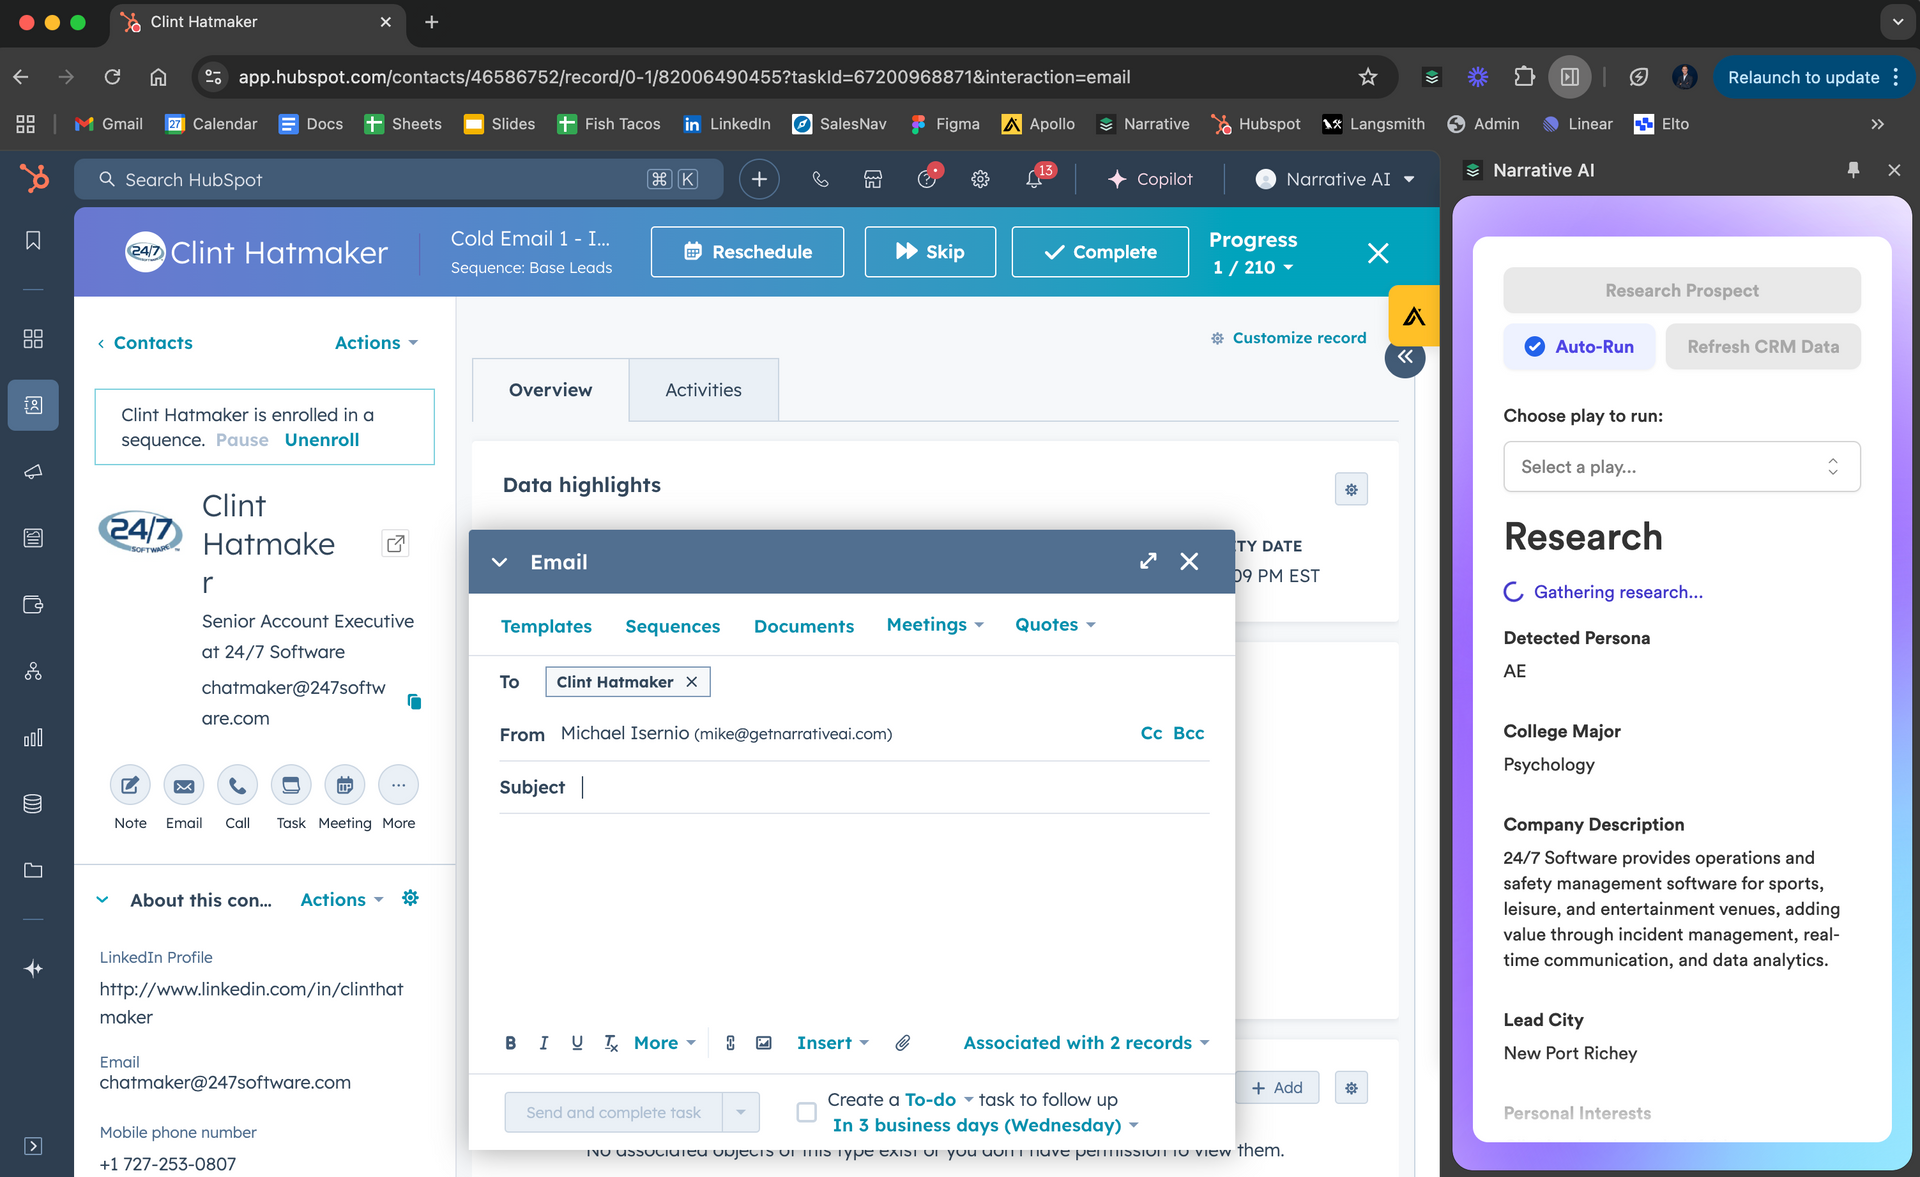Click the Breeze AI sparkle icon in sidebar
The height and width of the screenshot is (1177, 1920).
click(x=33, y=968)
